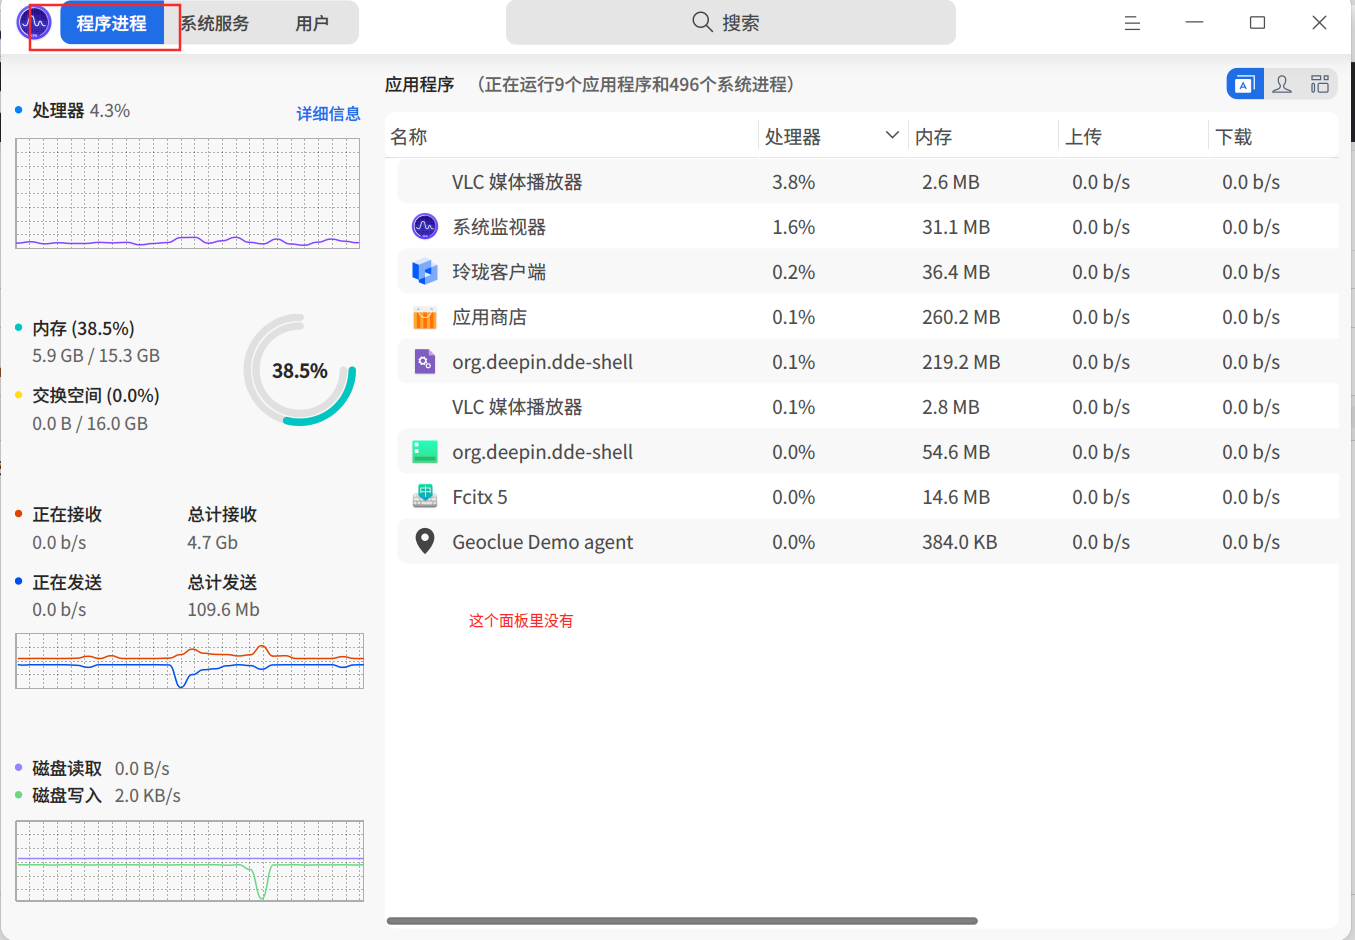Click the purple org.deepin.dde-shell 219.2 MB icon

pos(425,362)
